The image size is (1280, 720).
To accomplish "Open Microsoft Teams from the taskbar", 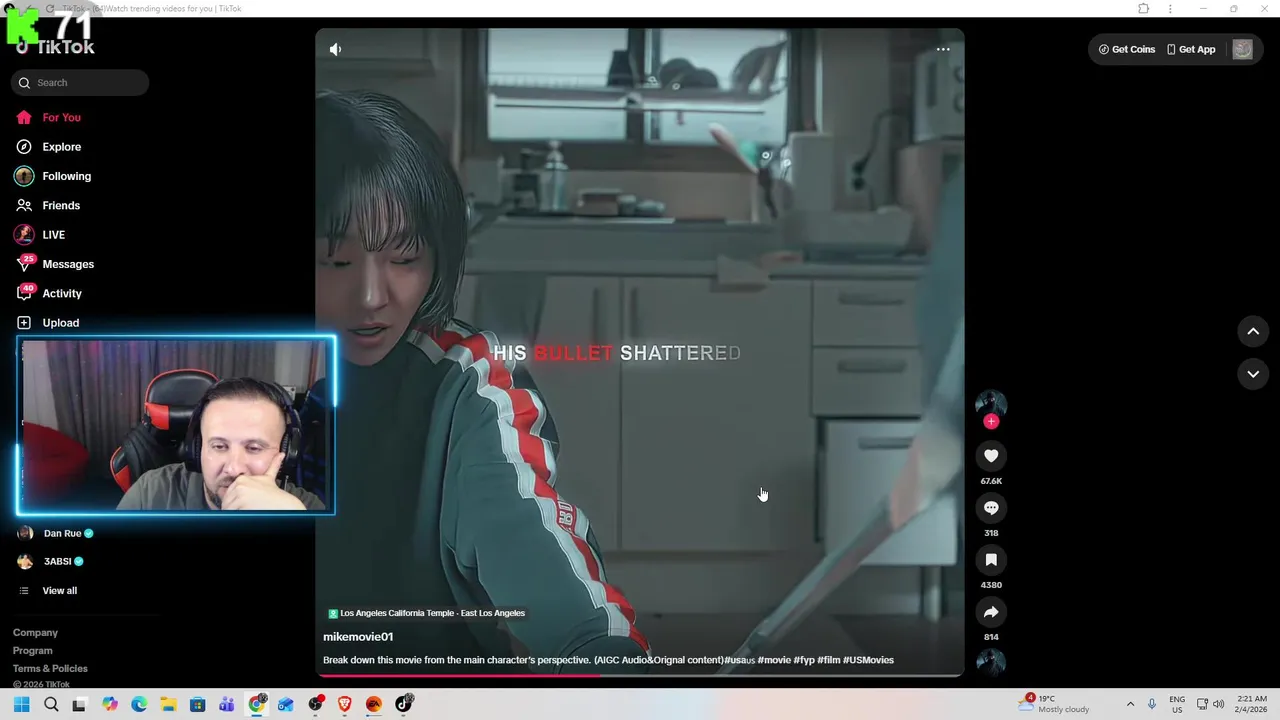I will pyautogui.click(x=227, y=704).
